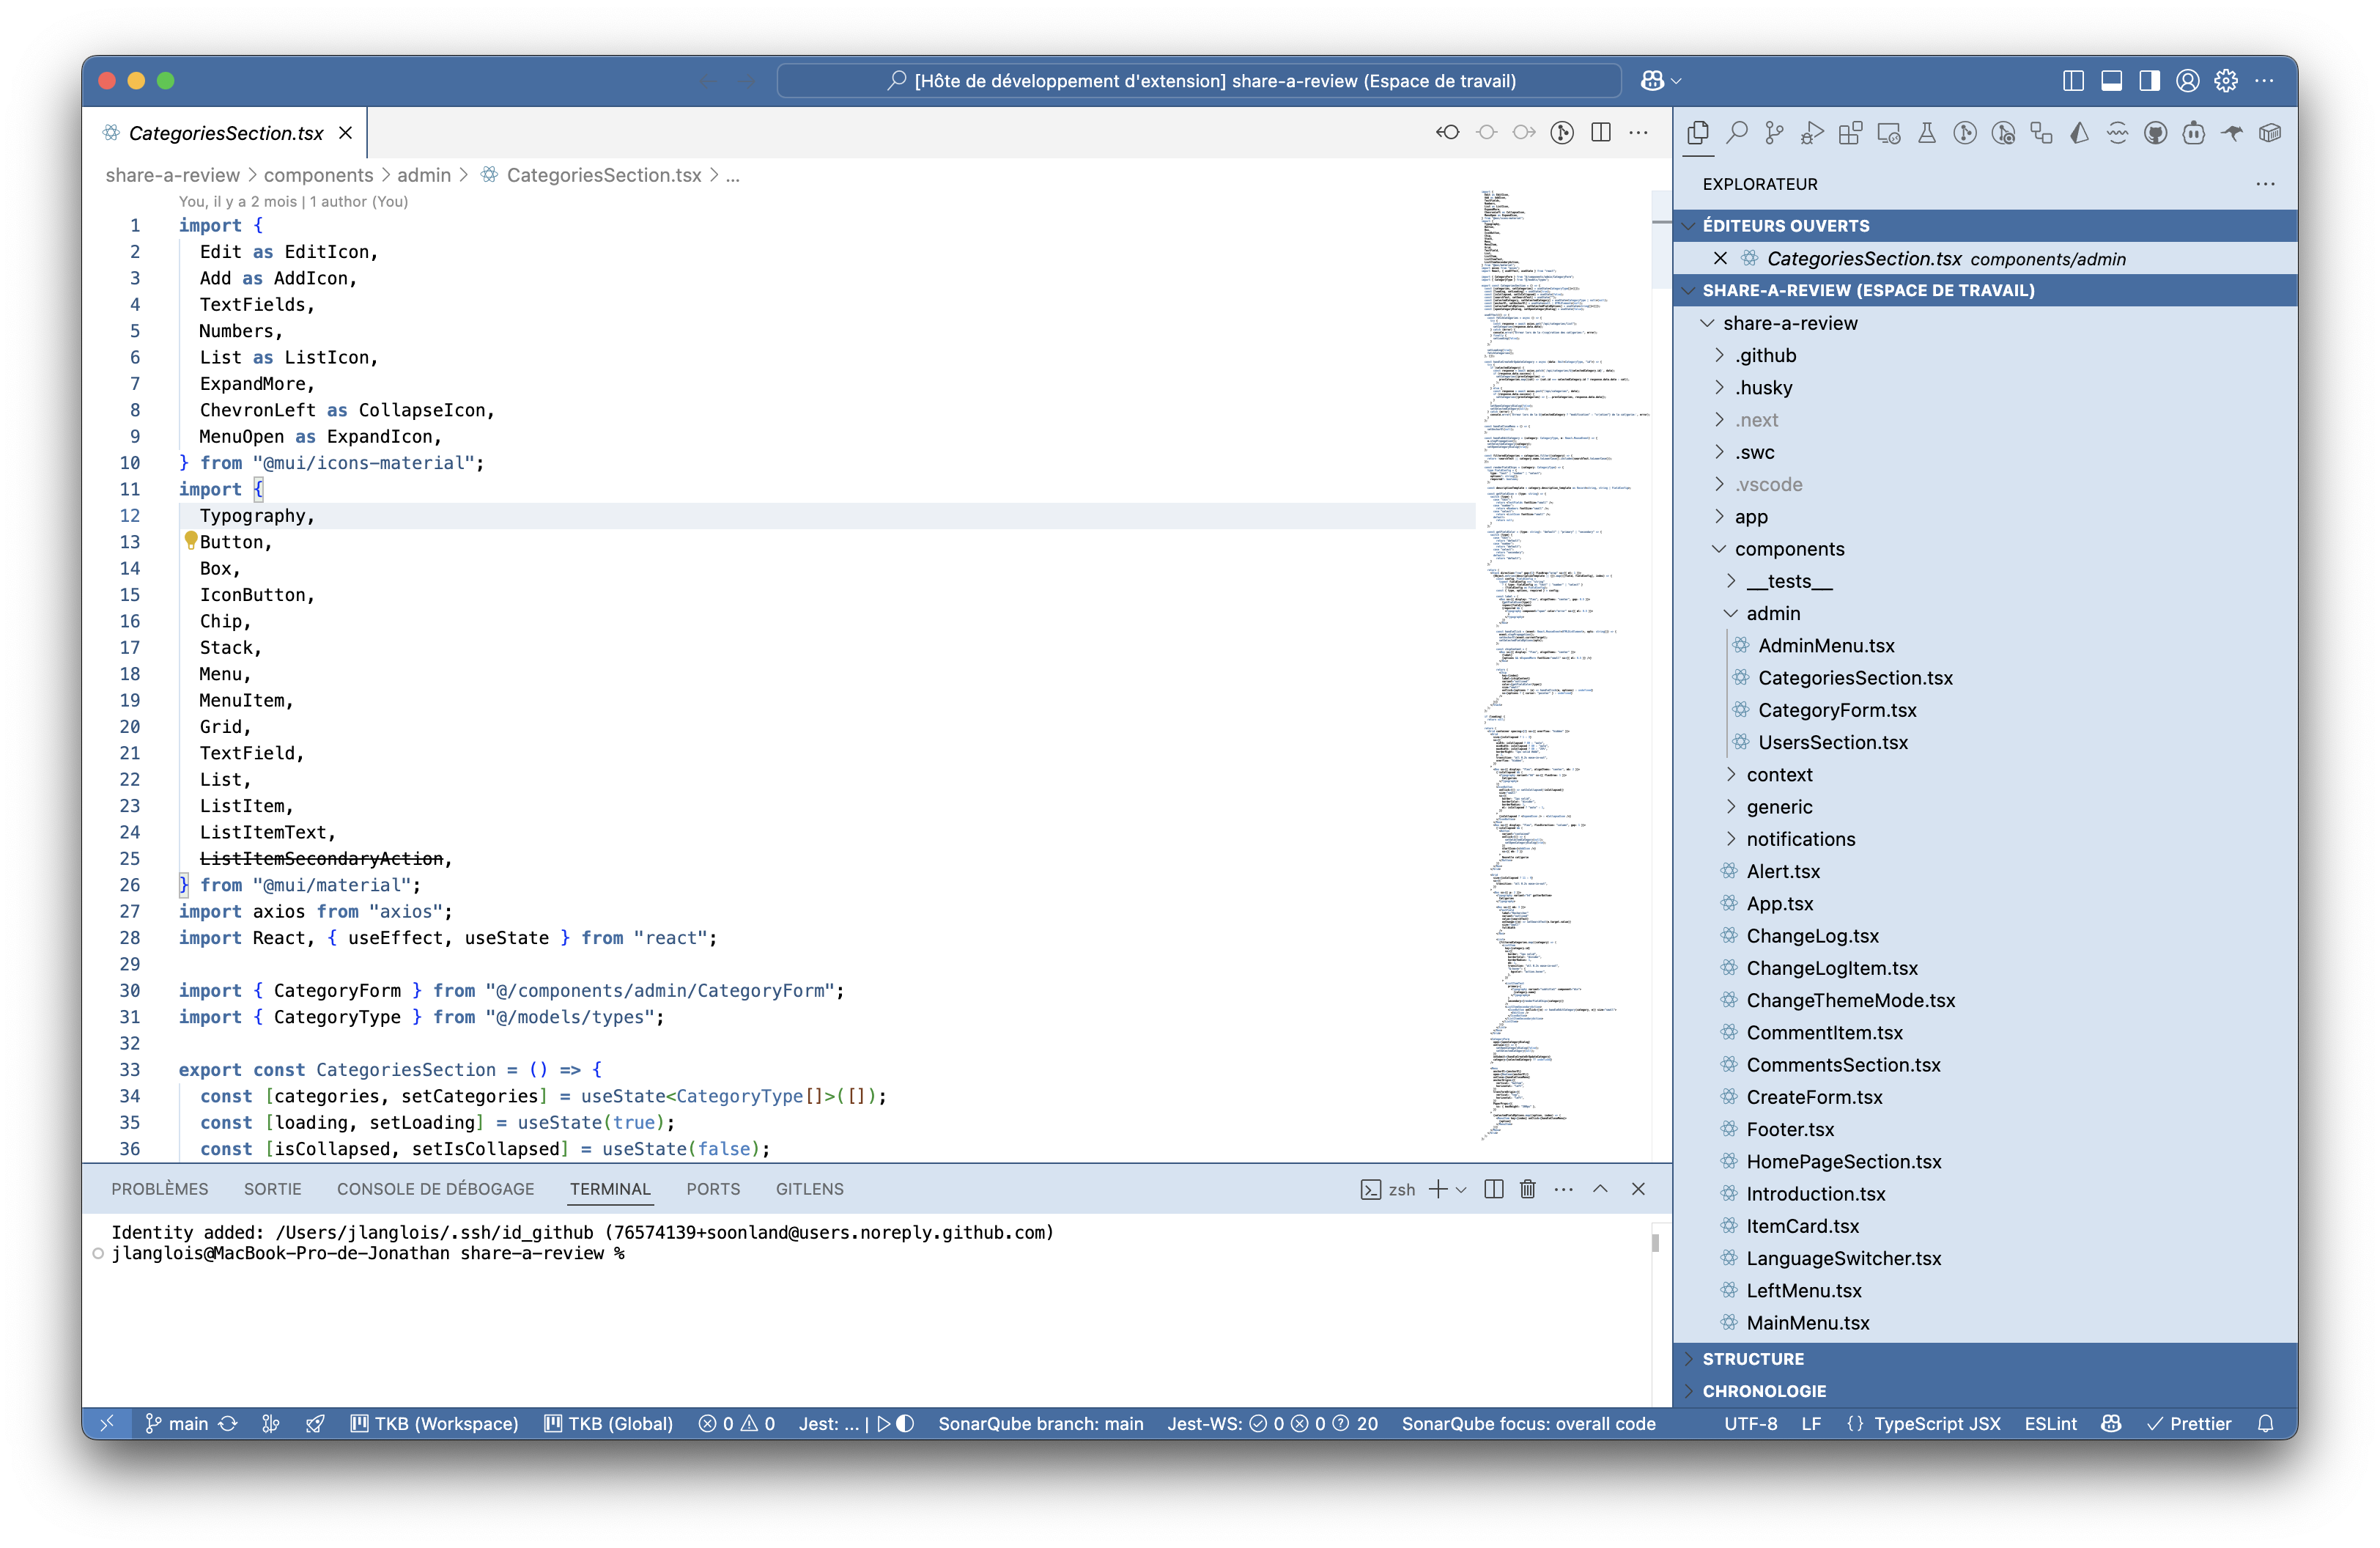Image resolution: width=2380 pixels, height=1548 pixels.
Task: Open Remote Explorer view icon
Action: tap(1888, 133)
